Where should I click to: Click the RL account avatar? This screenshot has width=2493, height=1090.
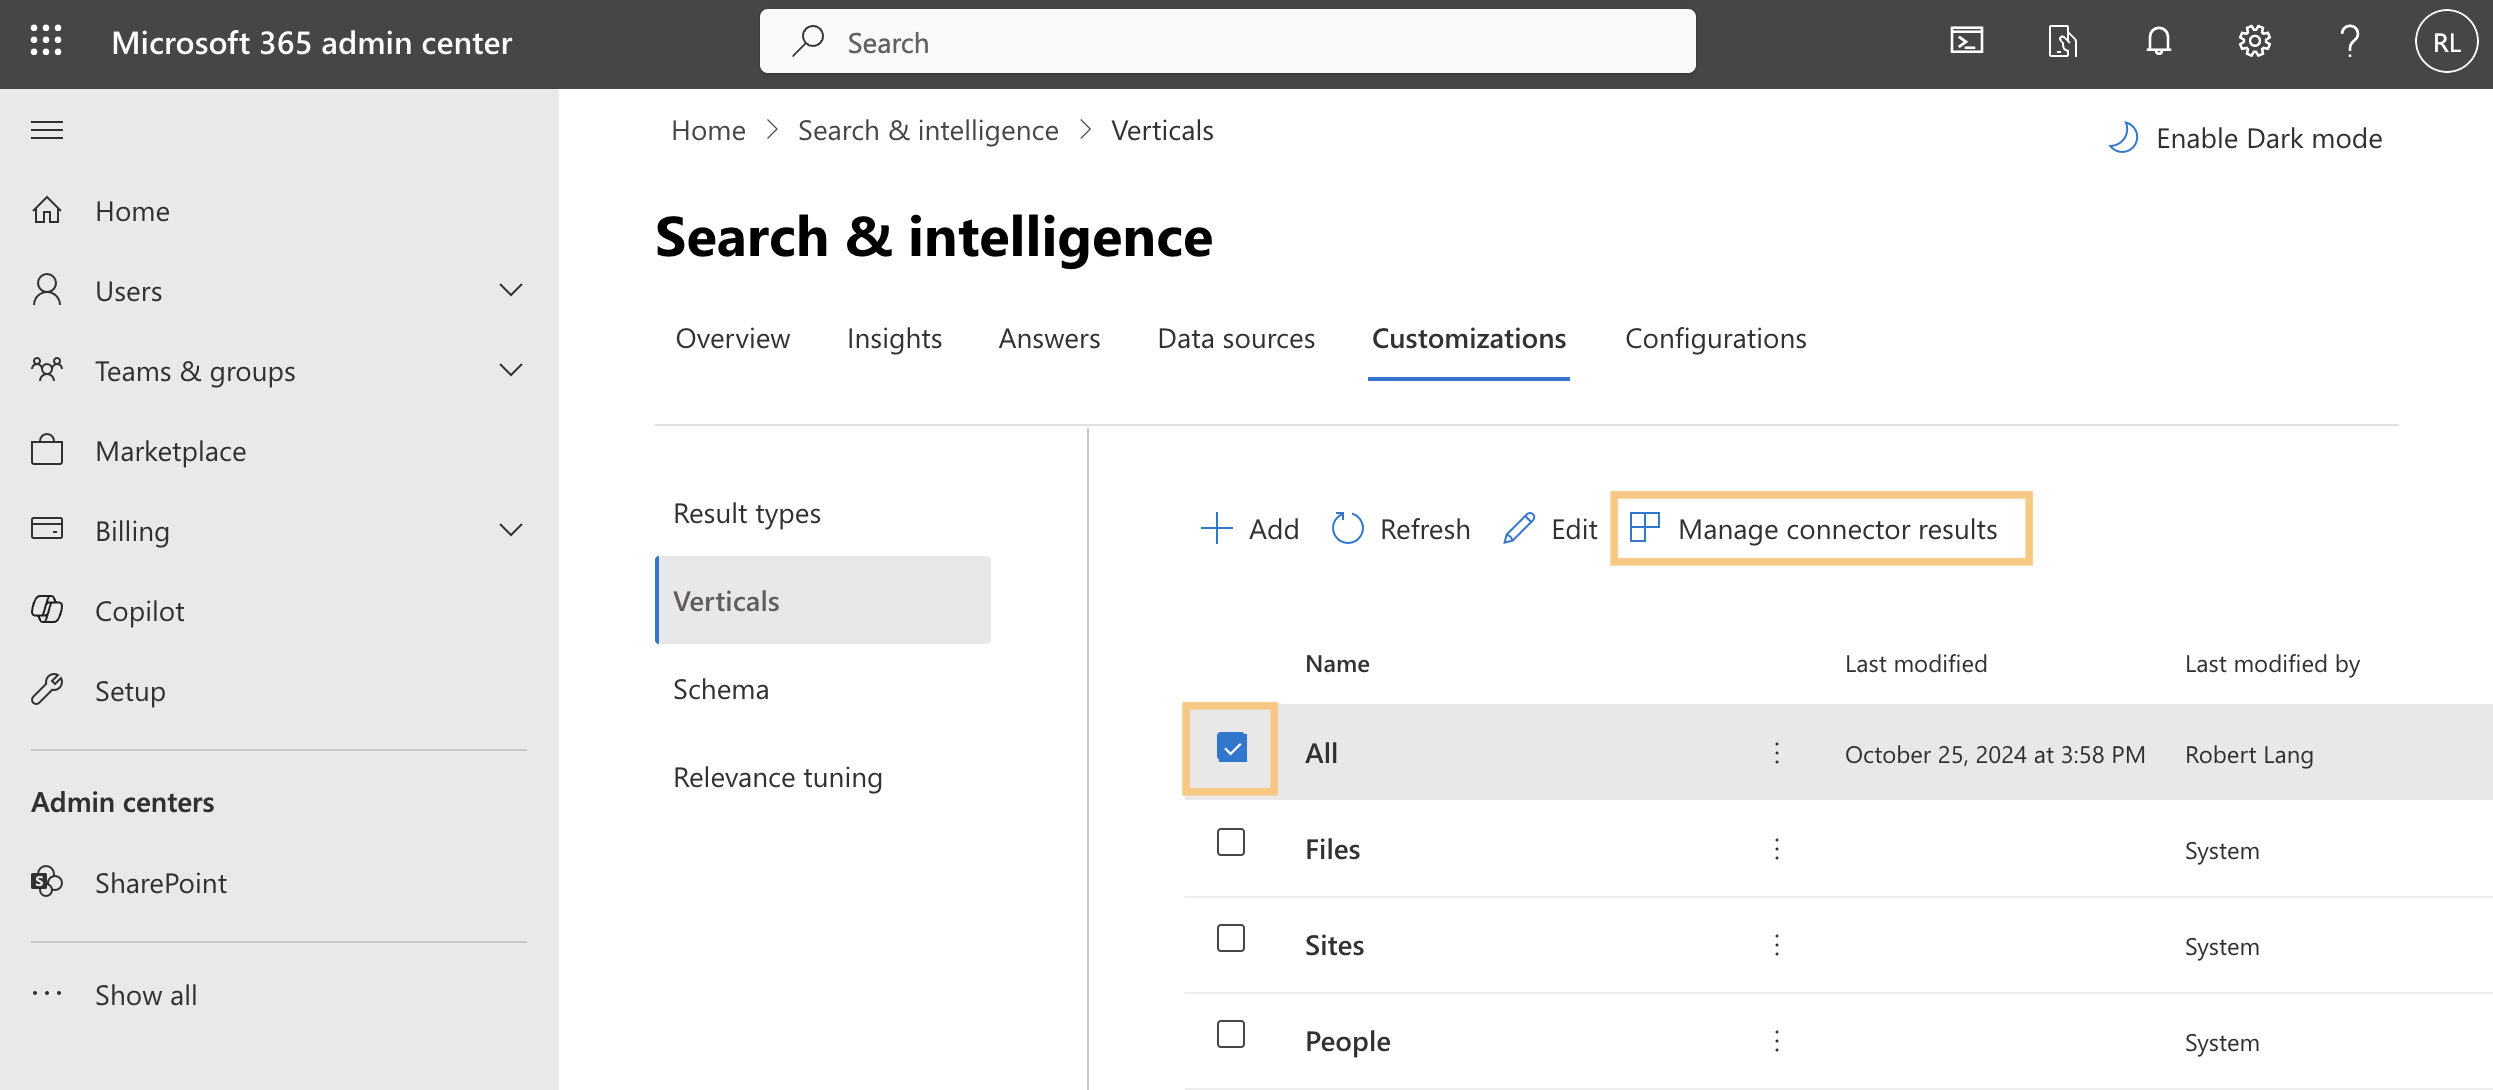(2445, 42)
